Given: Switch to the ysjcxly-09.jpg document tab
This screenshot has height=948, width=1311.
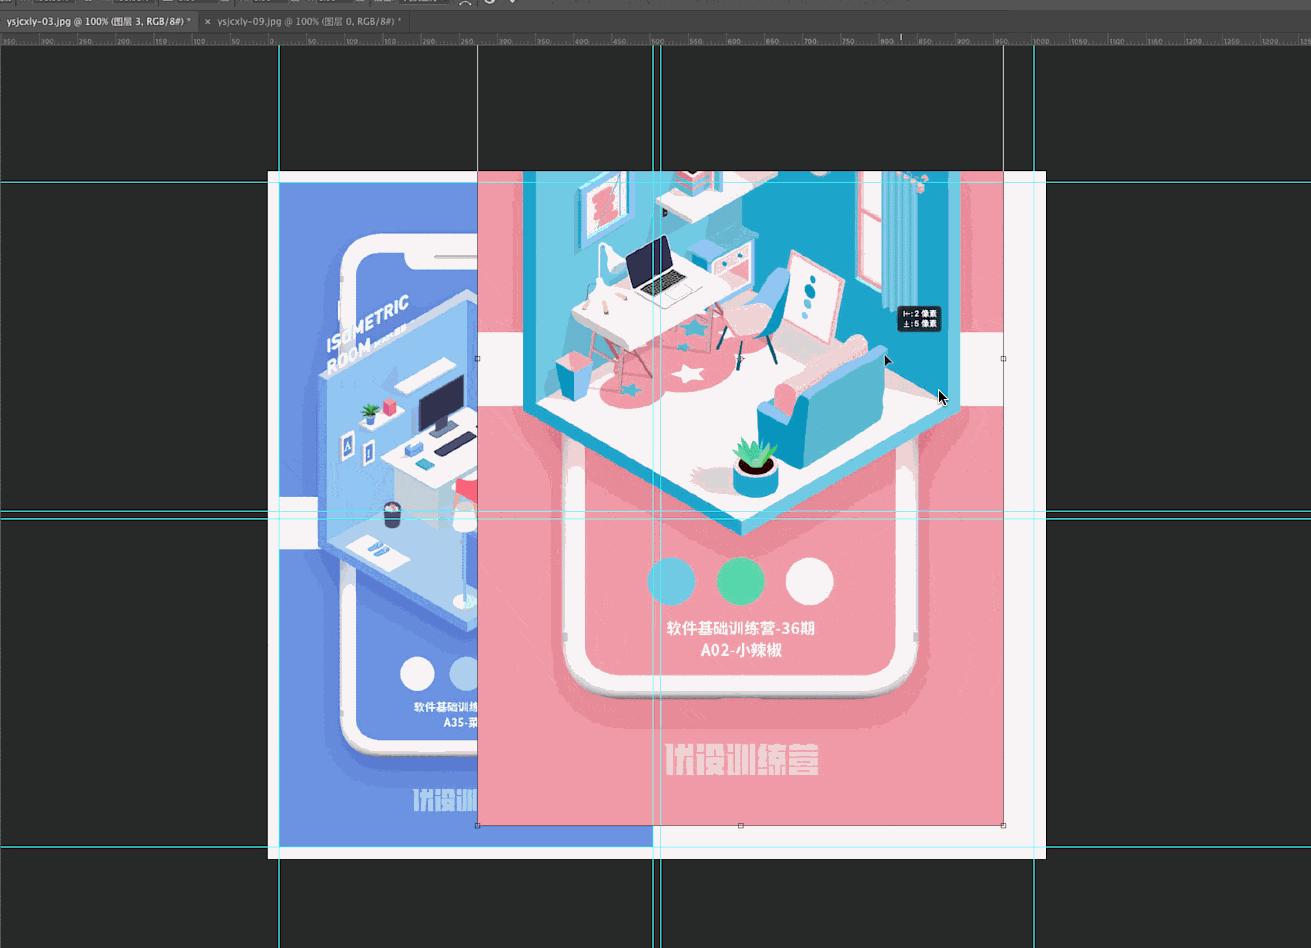Looking at the screenshot, I should click(308, 21).
